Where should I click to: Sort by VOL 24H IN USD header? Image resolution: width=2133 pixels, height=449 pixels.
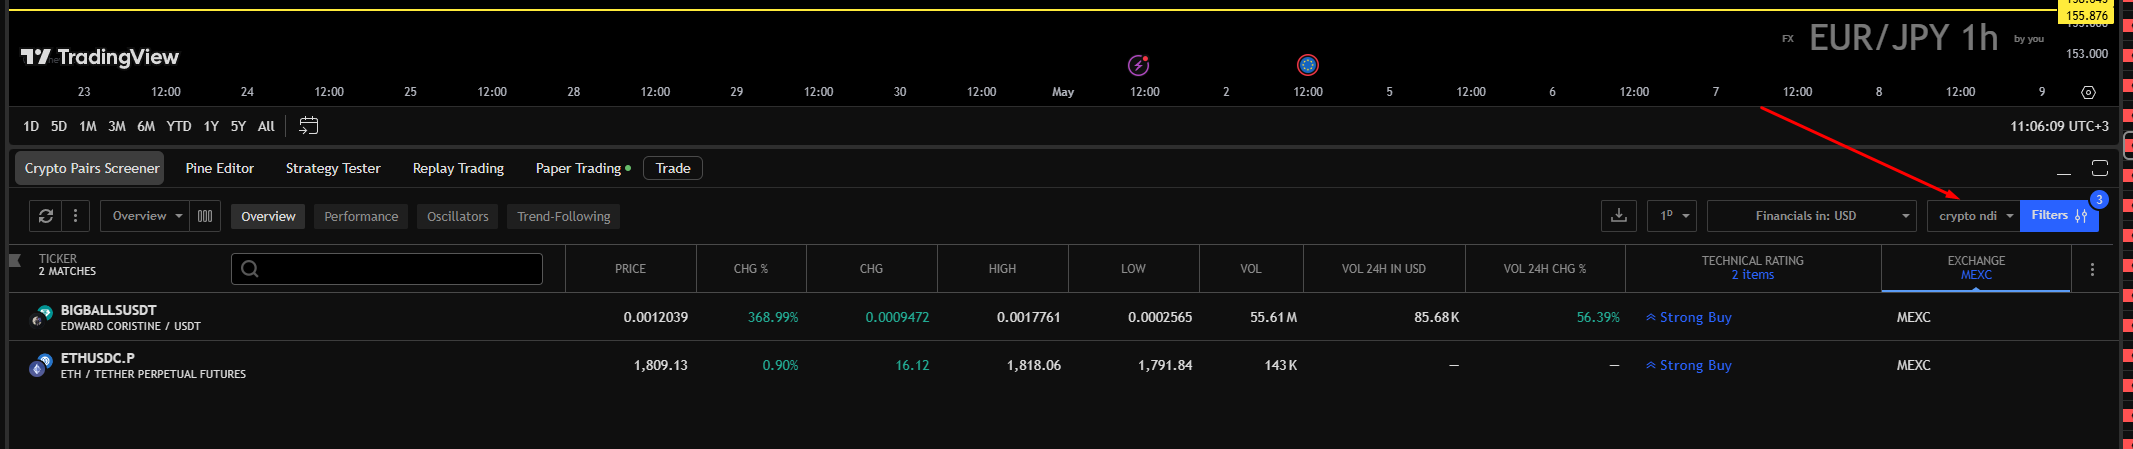point(1384,269)
